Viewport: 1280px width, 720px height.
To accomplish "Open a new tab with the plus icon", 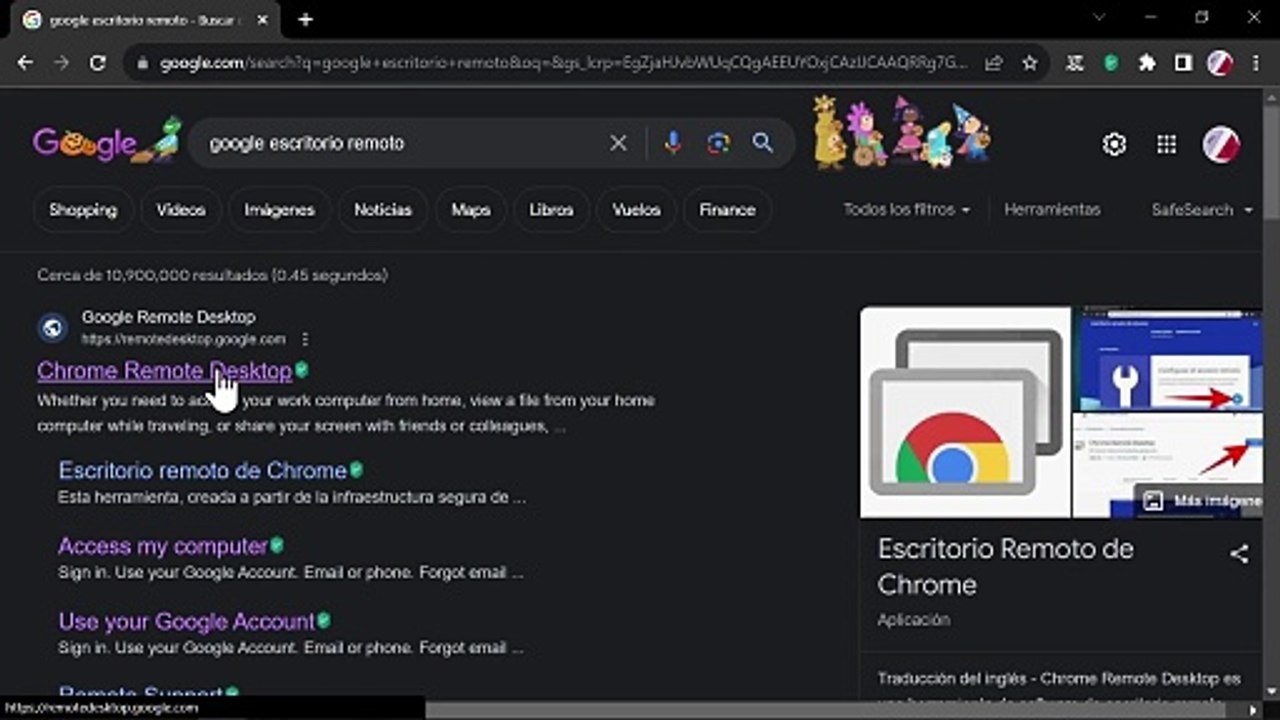I will tap(305, 19).
